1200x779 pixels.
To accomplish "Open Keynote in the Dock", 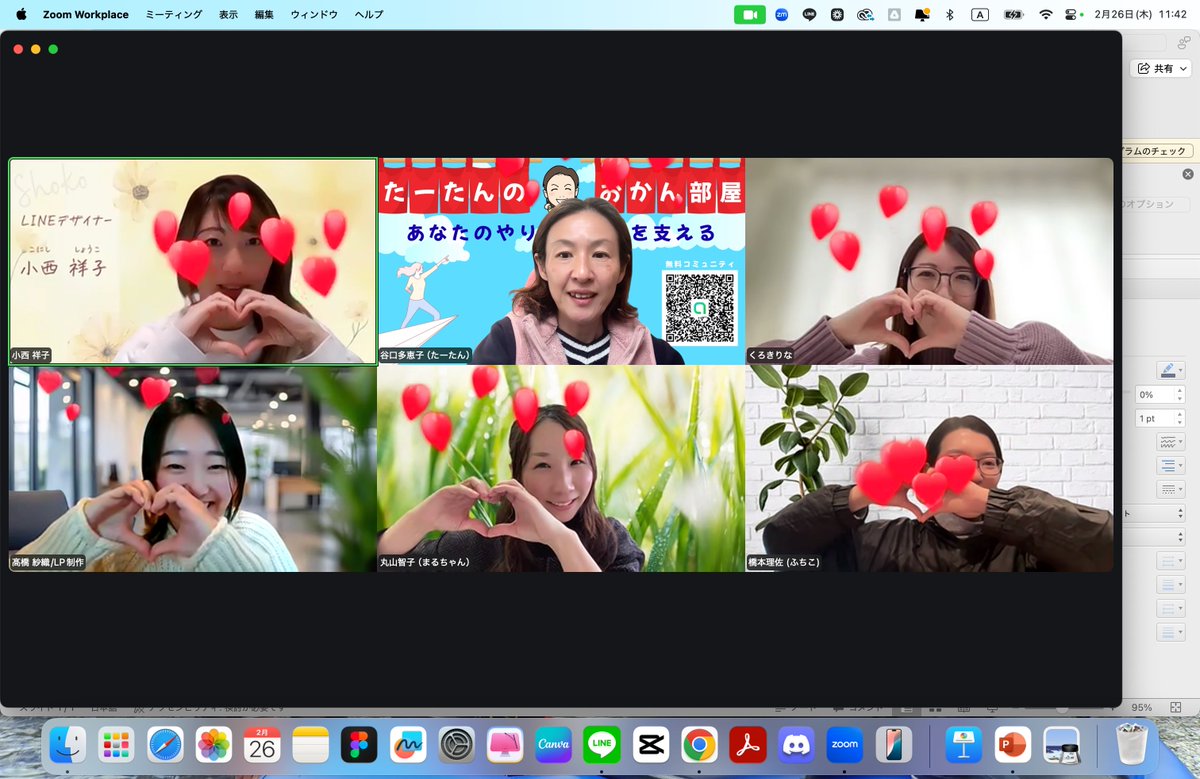I will coord(964,745).
